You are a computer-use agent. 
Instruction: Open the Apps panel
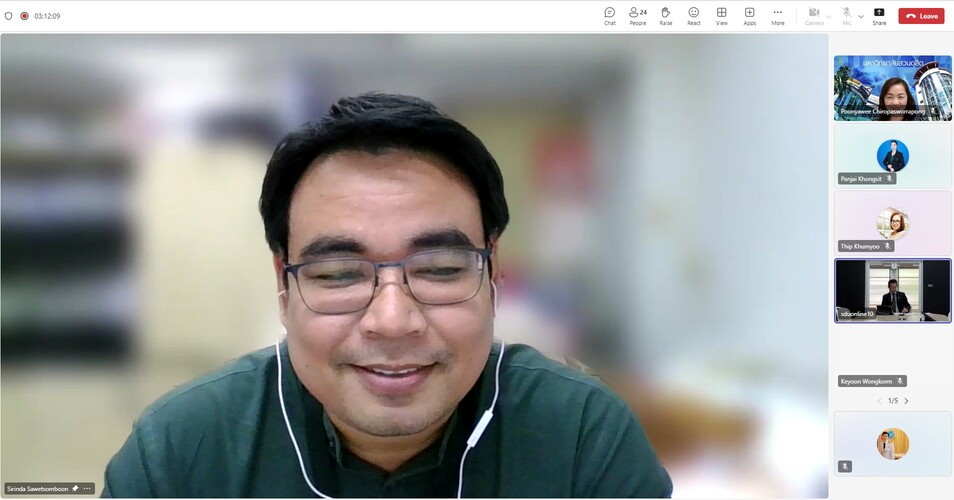click(749, 15)
